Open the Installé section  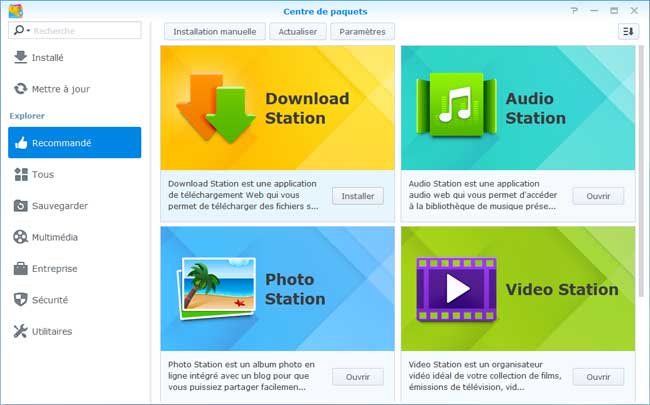click(75, 58)
